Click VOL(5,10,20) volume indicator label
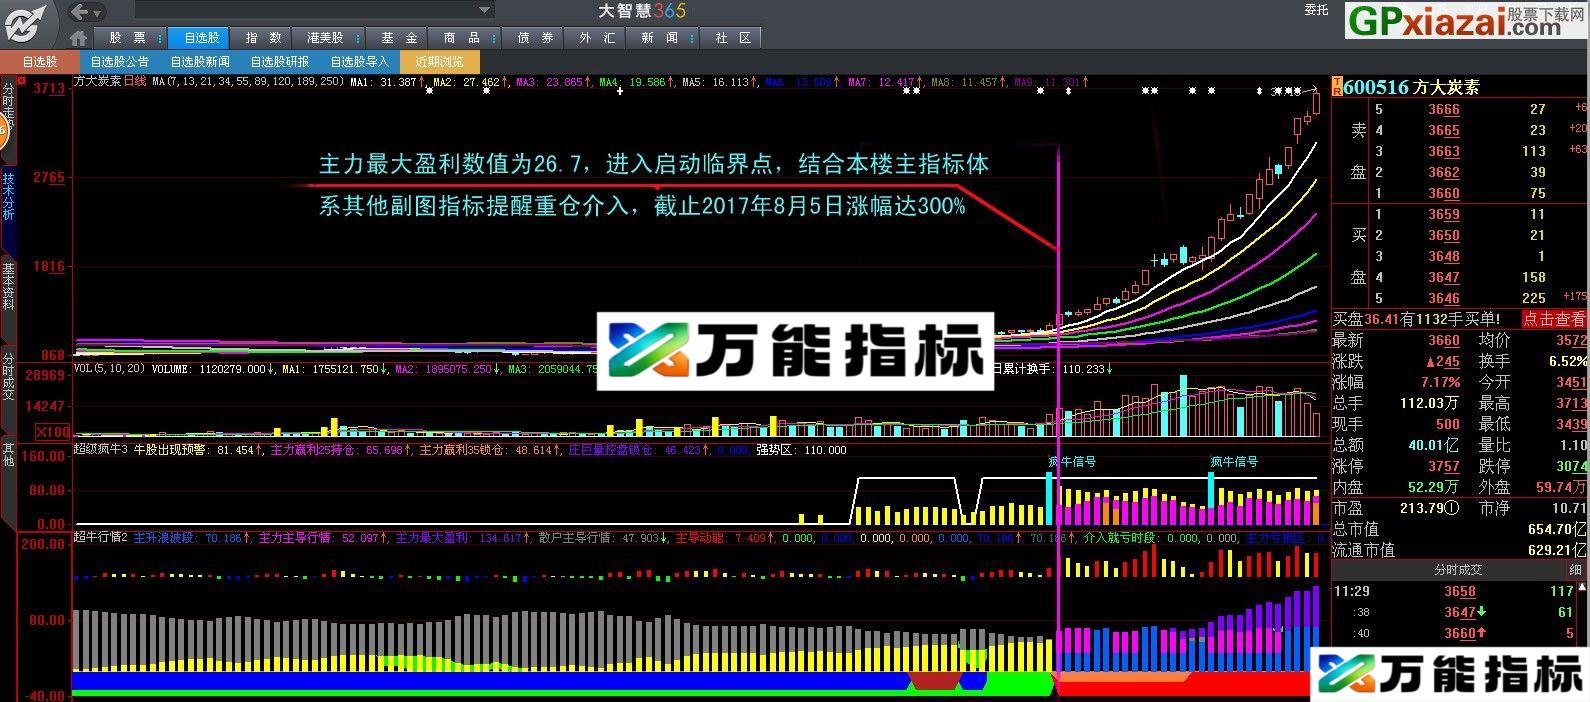This screenshot has width=1590, height=702. pyautogui.click(x=110, y=369)
